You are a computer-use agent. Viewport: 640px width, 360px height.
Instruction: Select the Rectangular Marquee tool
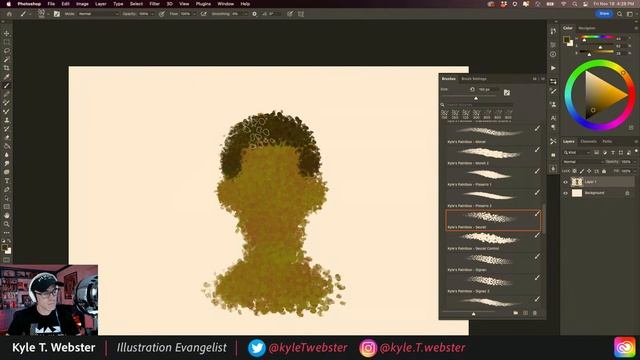coord(7,42)
